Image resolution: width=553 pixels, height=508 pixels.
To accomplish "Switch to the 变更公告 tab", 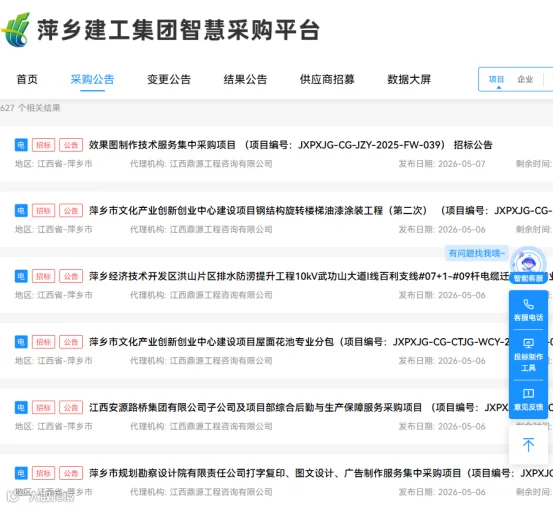I will pyautogui.click(x=169, y=79).
